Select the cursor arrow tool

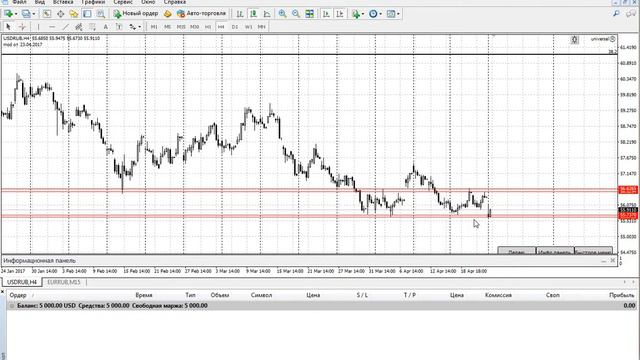point(8,27)
